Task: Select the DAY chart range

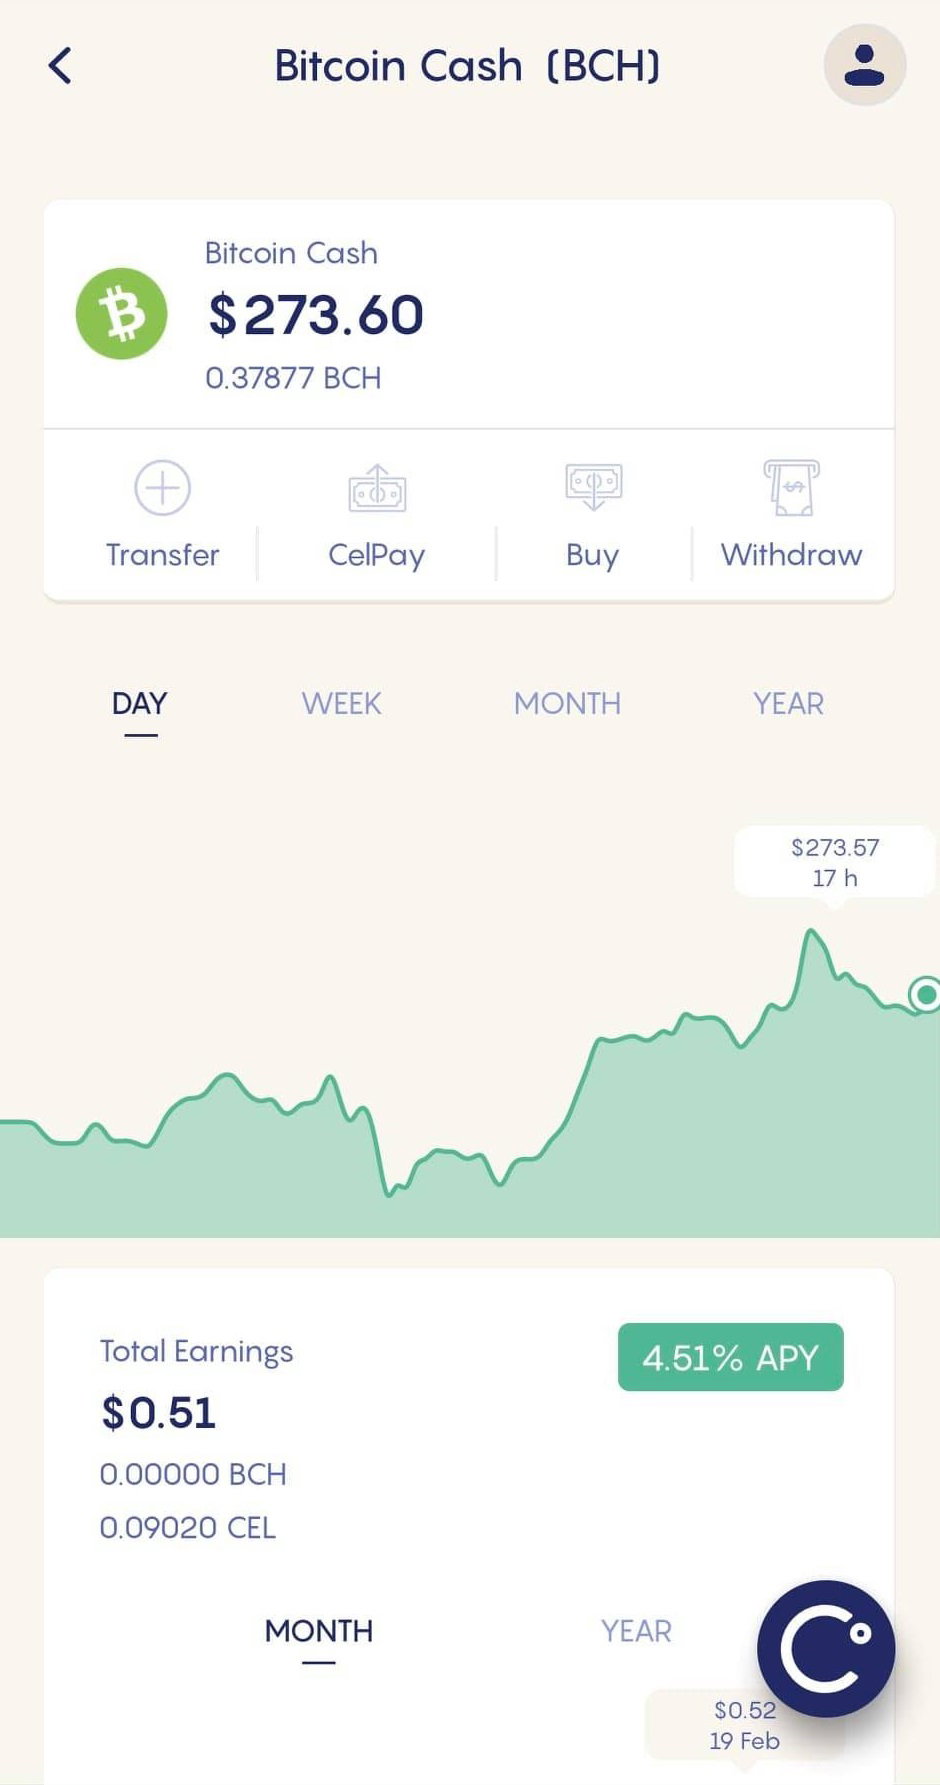Action: click(140, 703)
